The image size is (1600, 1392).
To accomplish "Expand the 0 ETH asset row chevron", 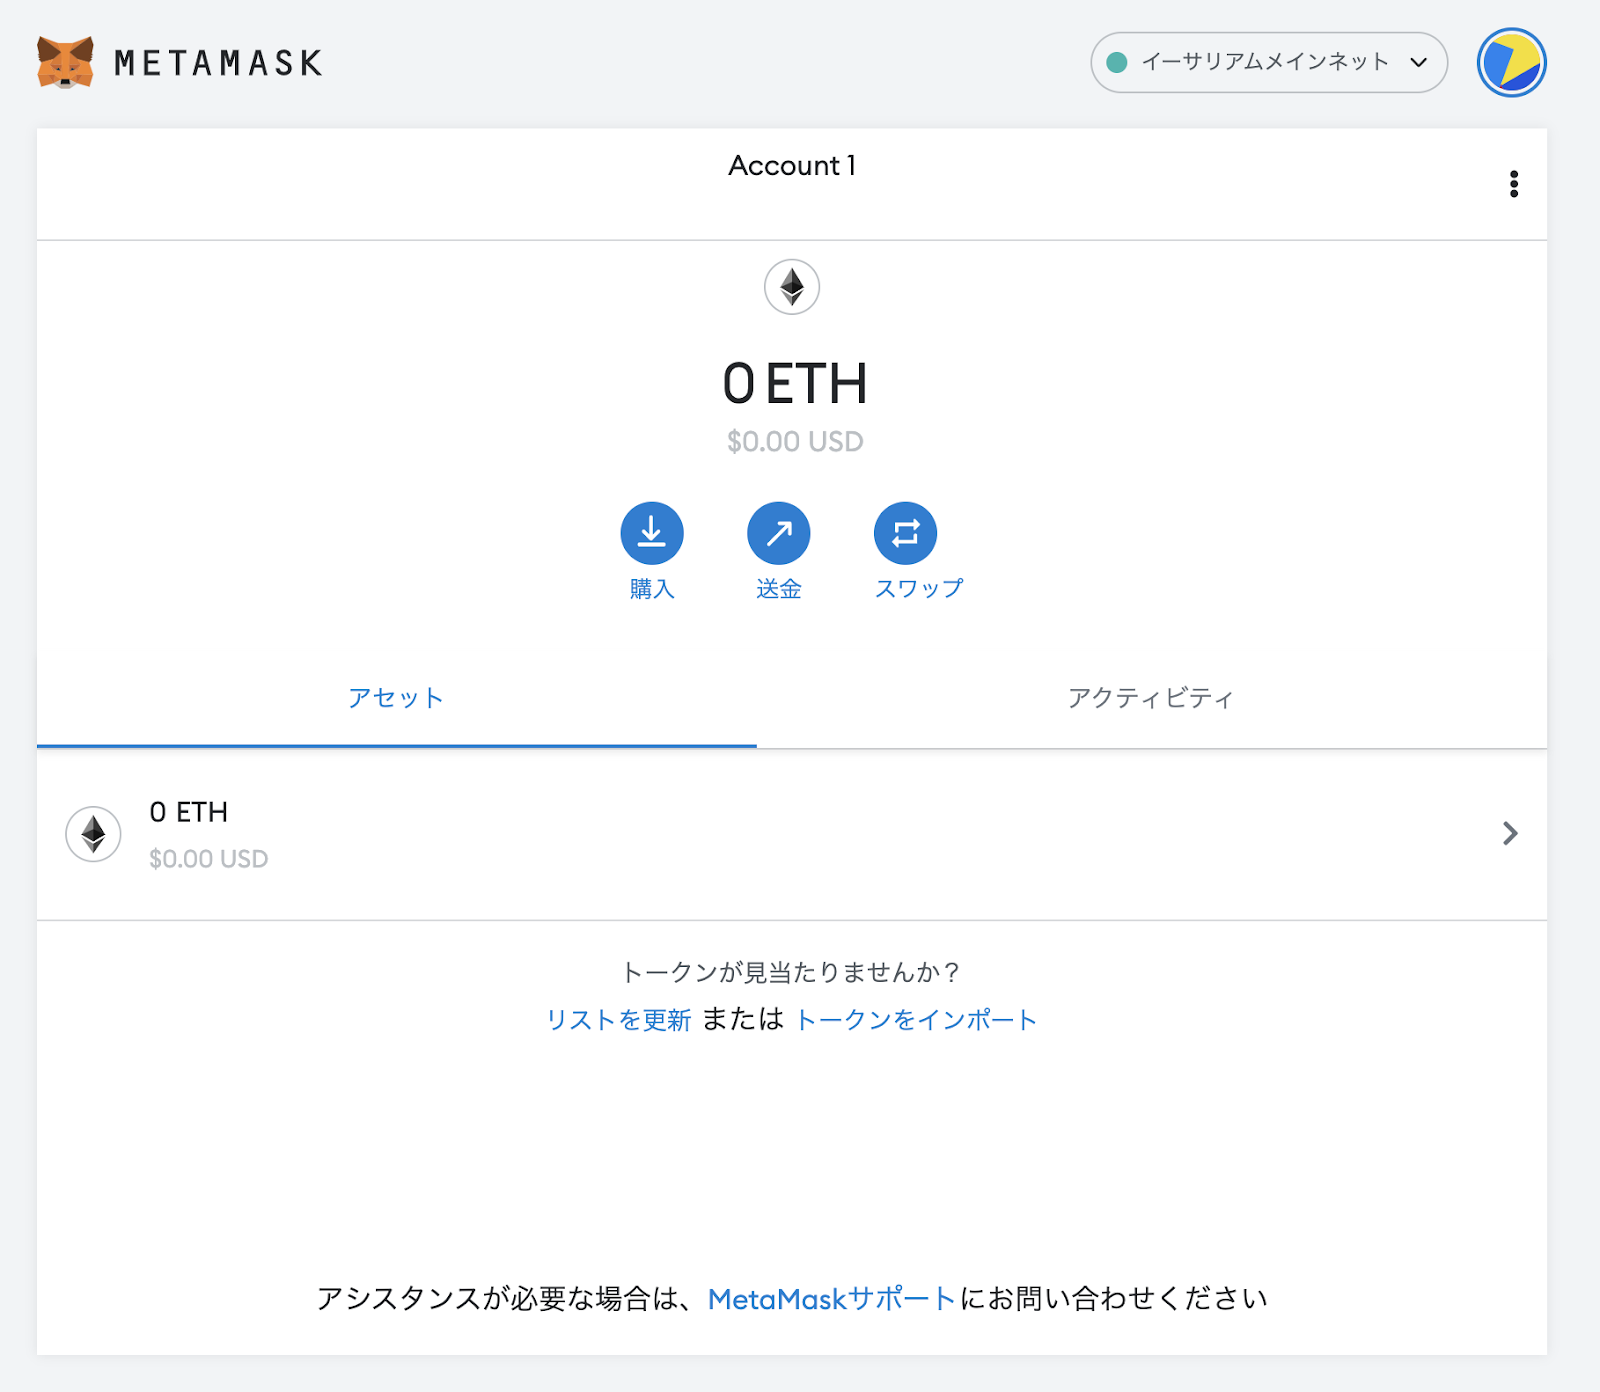I will 1510,833.
